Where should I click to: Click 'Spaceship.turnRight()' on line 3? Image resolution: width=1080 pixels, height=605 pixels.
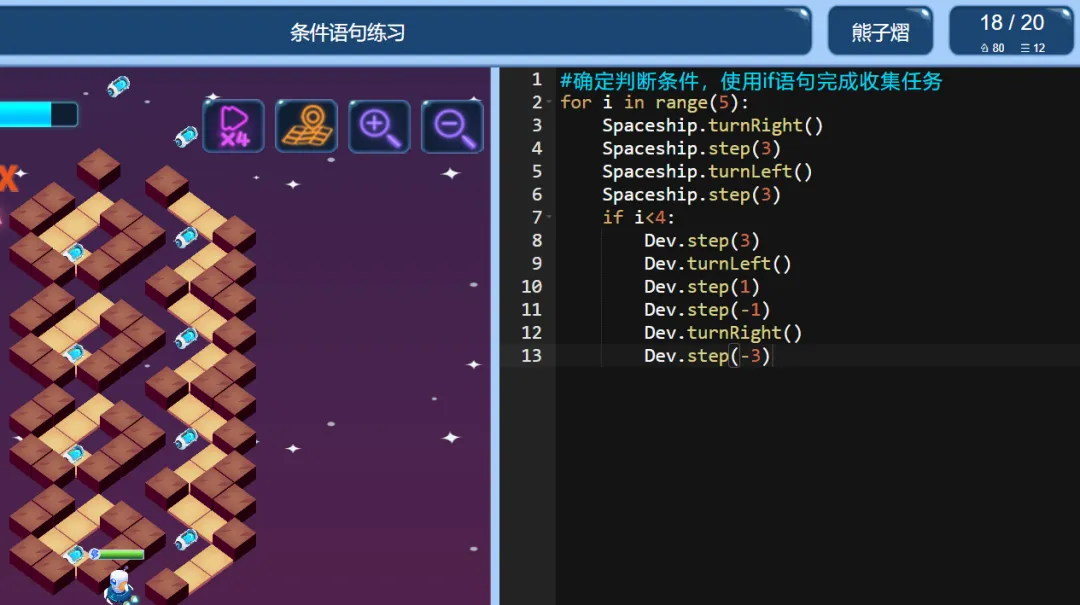[x=712, y=126]
